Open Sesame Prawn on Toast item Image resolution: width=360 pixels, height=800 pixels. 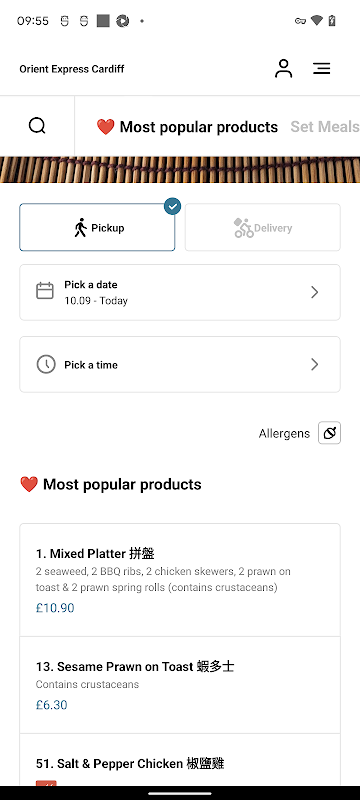[180, 685]
